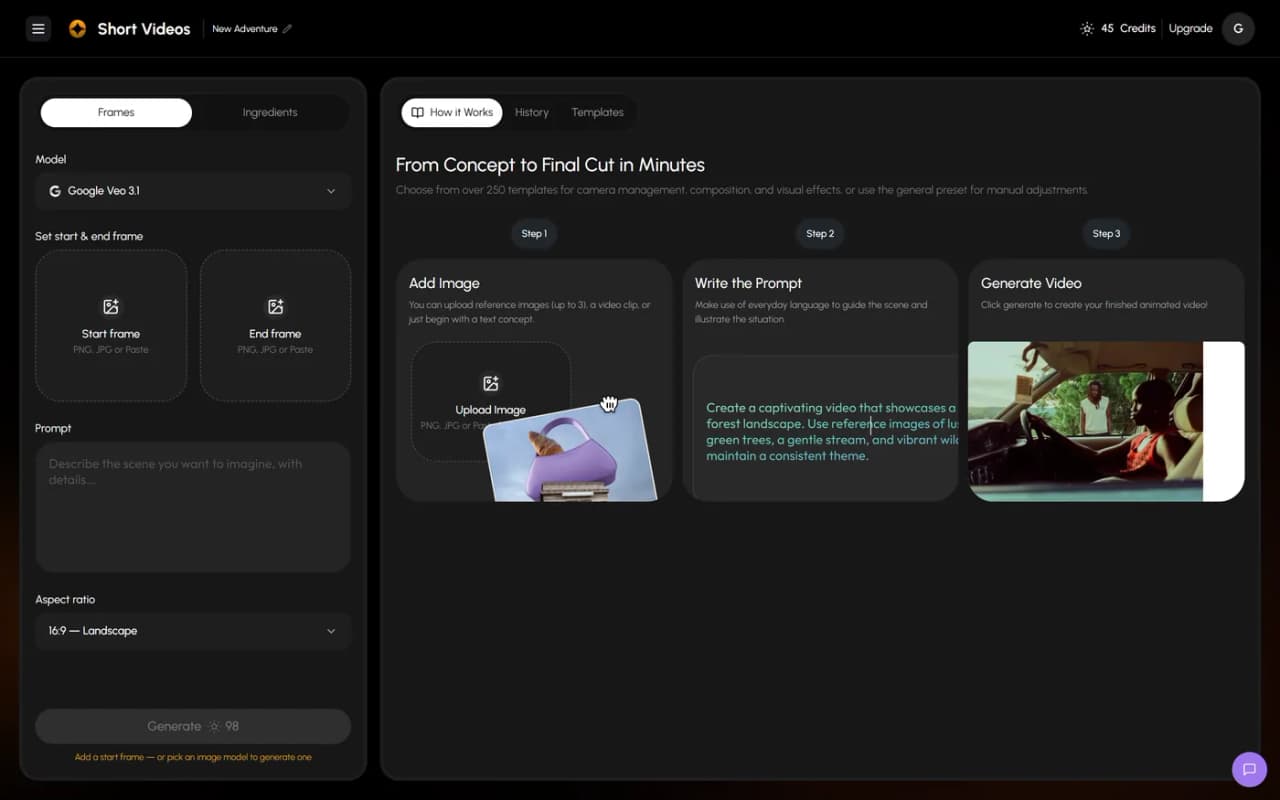Click the 'From Concept to Final Cut in Minutes' heading

coord(550,165)
